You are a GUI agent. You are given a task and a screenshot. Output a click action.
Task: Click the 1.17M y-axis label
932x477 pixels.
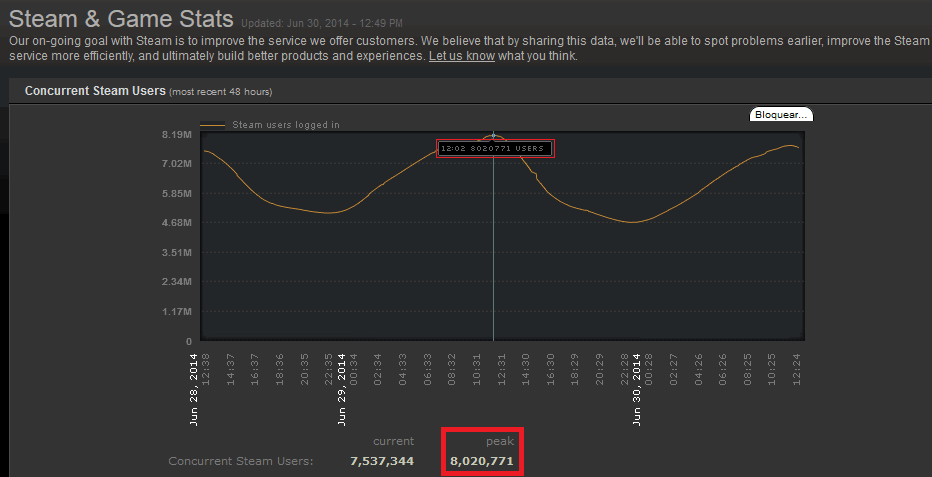click(x=177, y=312)
